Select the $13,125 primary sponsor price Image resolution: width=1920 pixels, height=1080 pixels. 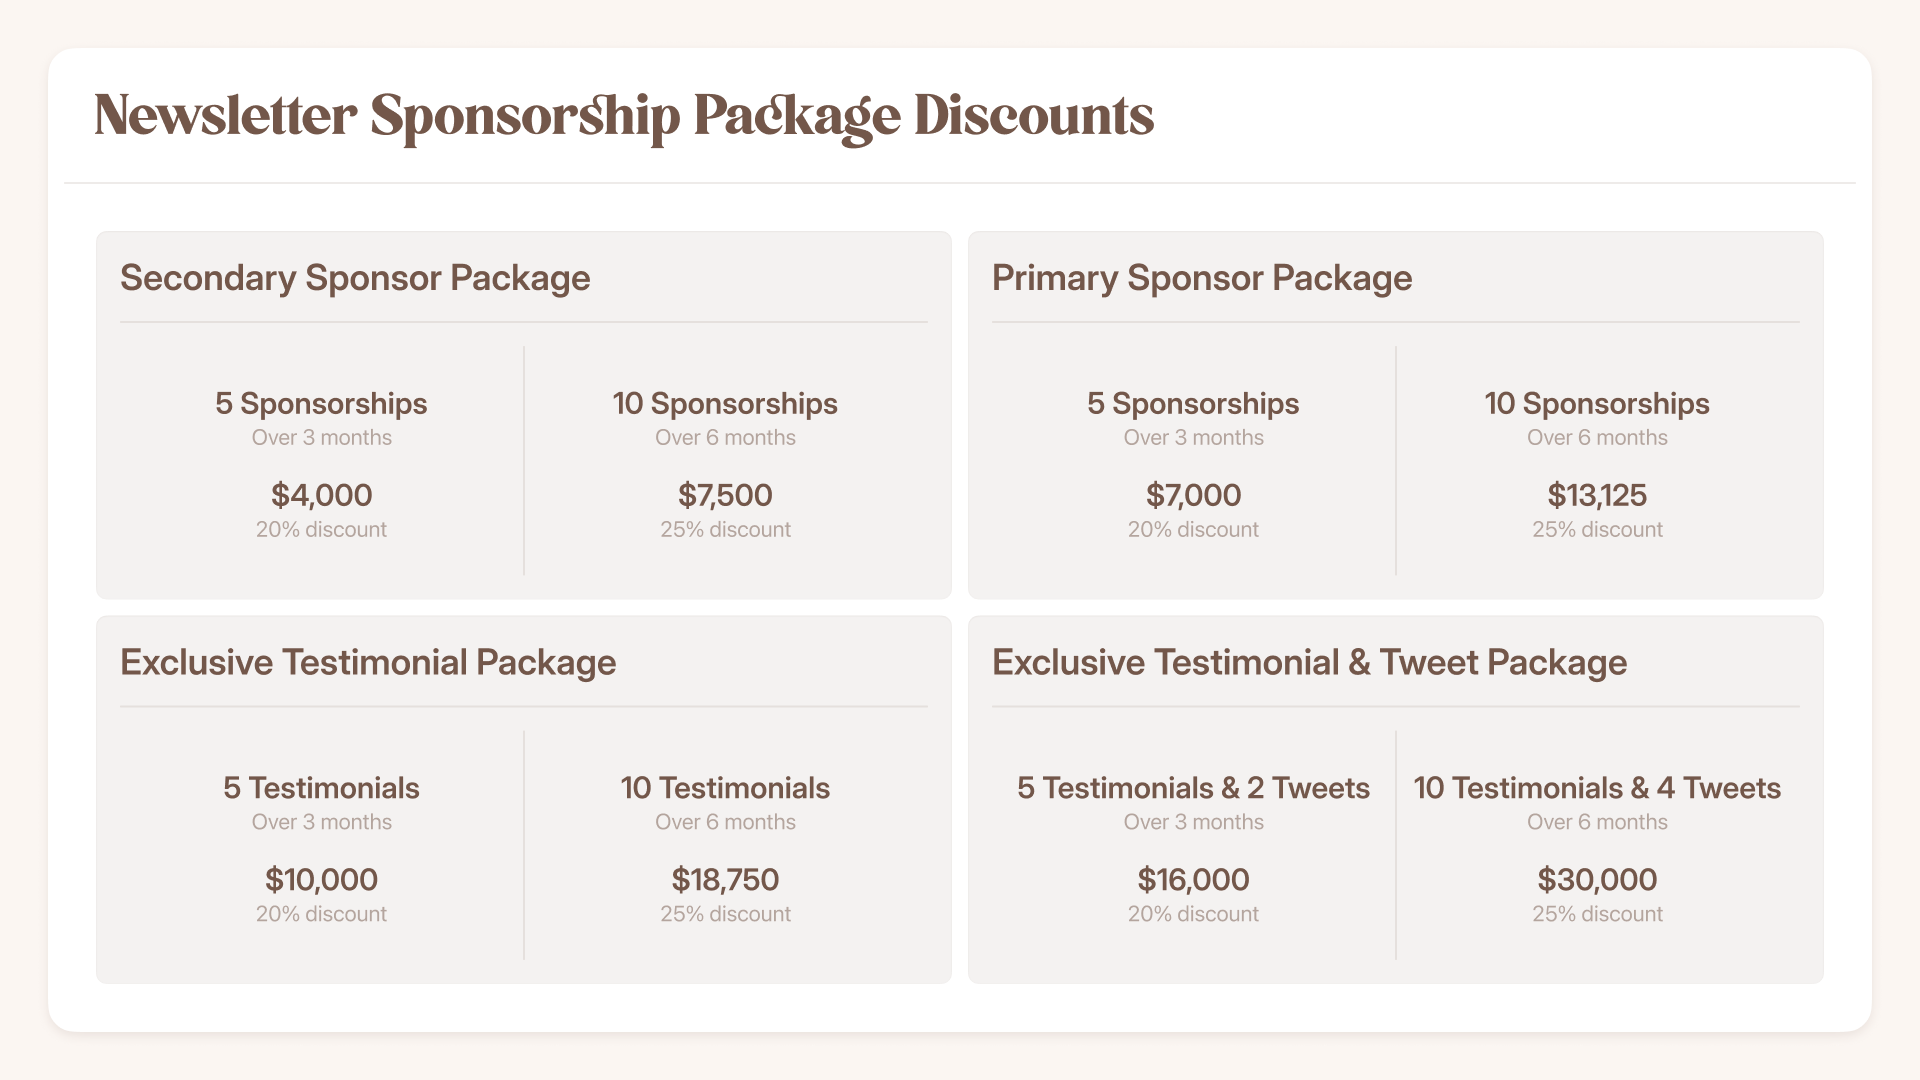tap(1597, 495)
